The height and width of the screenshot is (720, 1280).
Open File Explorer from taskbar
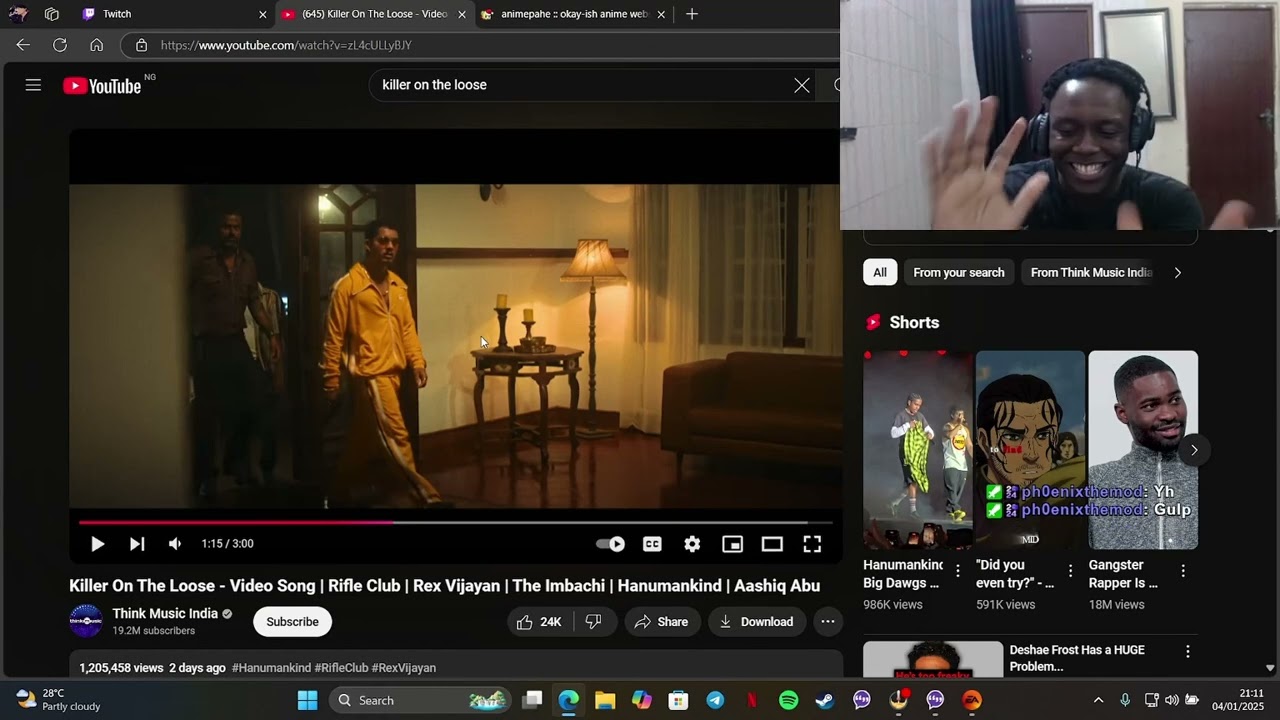click(605, 700)
